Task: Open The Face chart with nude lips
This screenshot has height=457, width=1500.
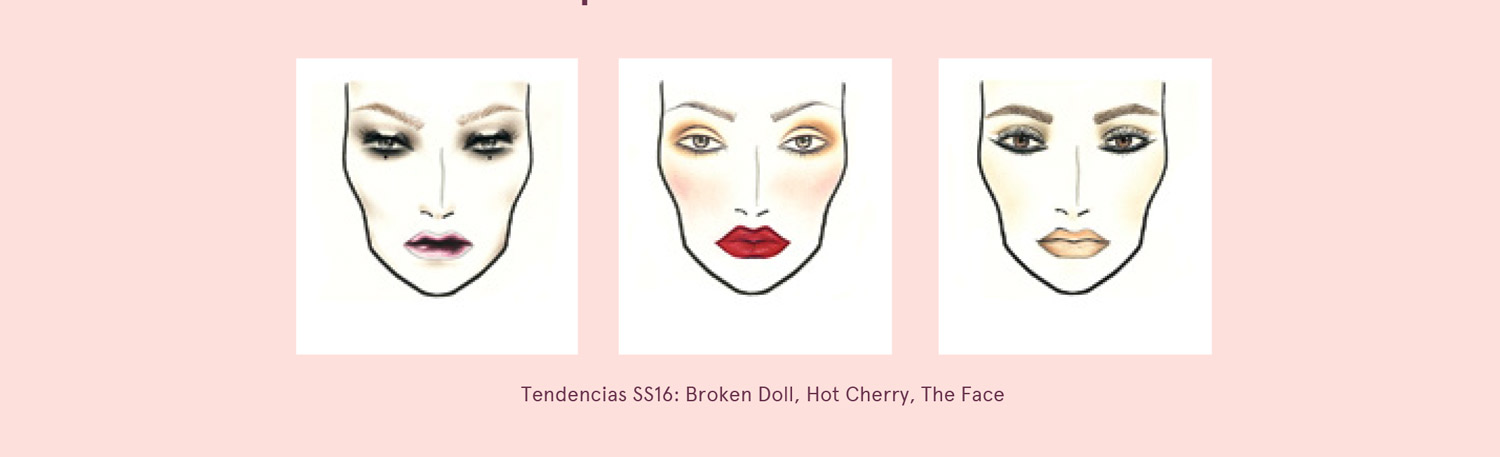Action: 1075,206
